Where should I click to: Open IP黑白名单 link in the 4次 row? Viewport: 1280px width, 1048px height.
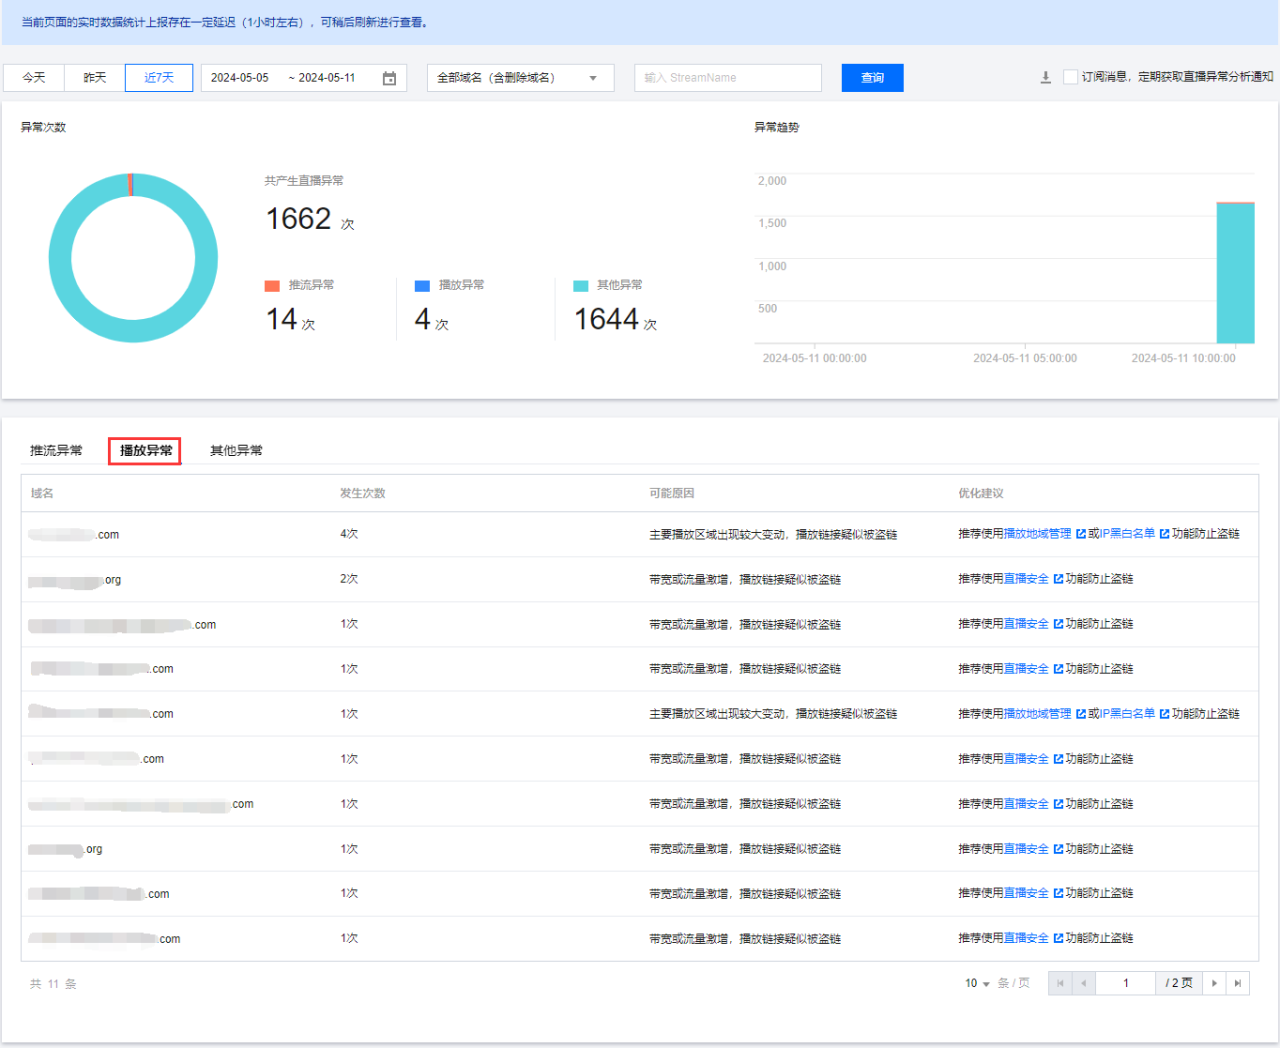click(1127, 534)
